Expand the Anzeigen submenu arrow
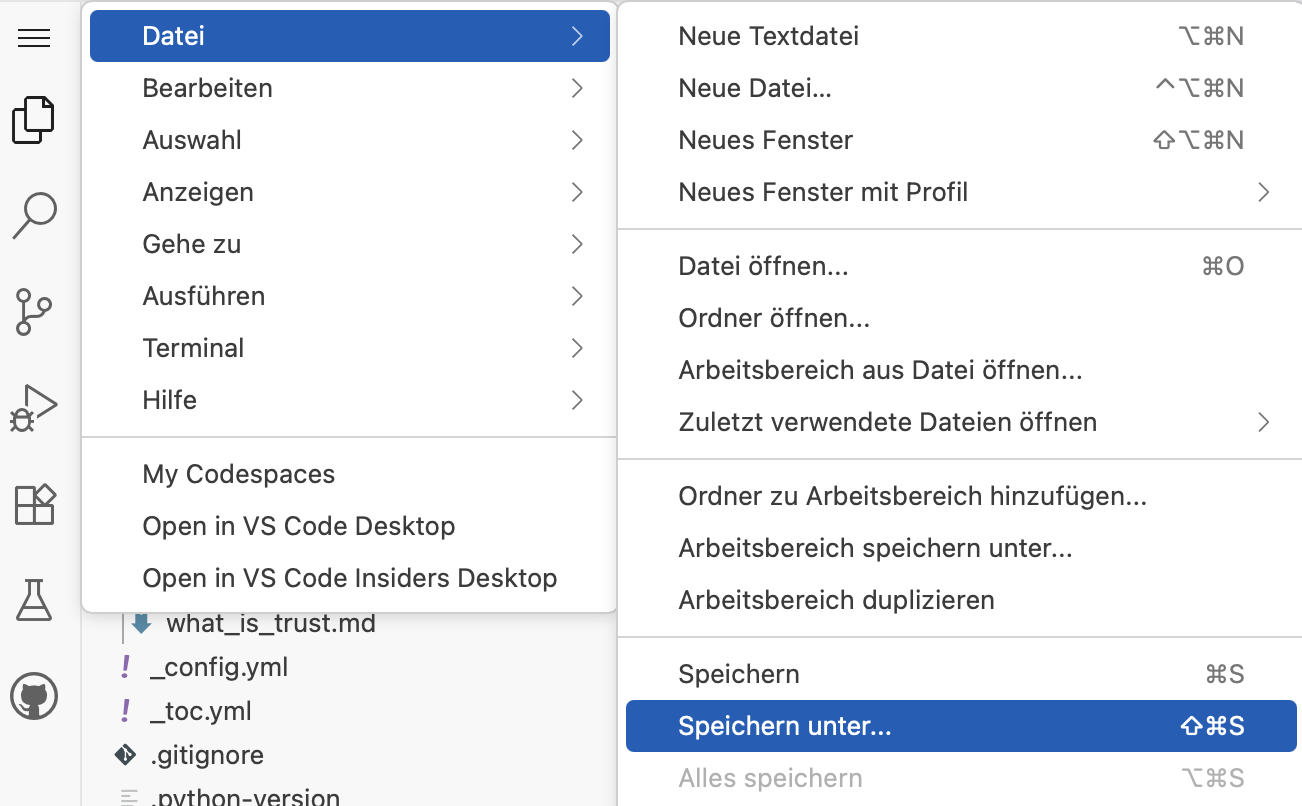This screenshot has width=1302, height=806. [577, 192]
